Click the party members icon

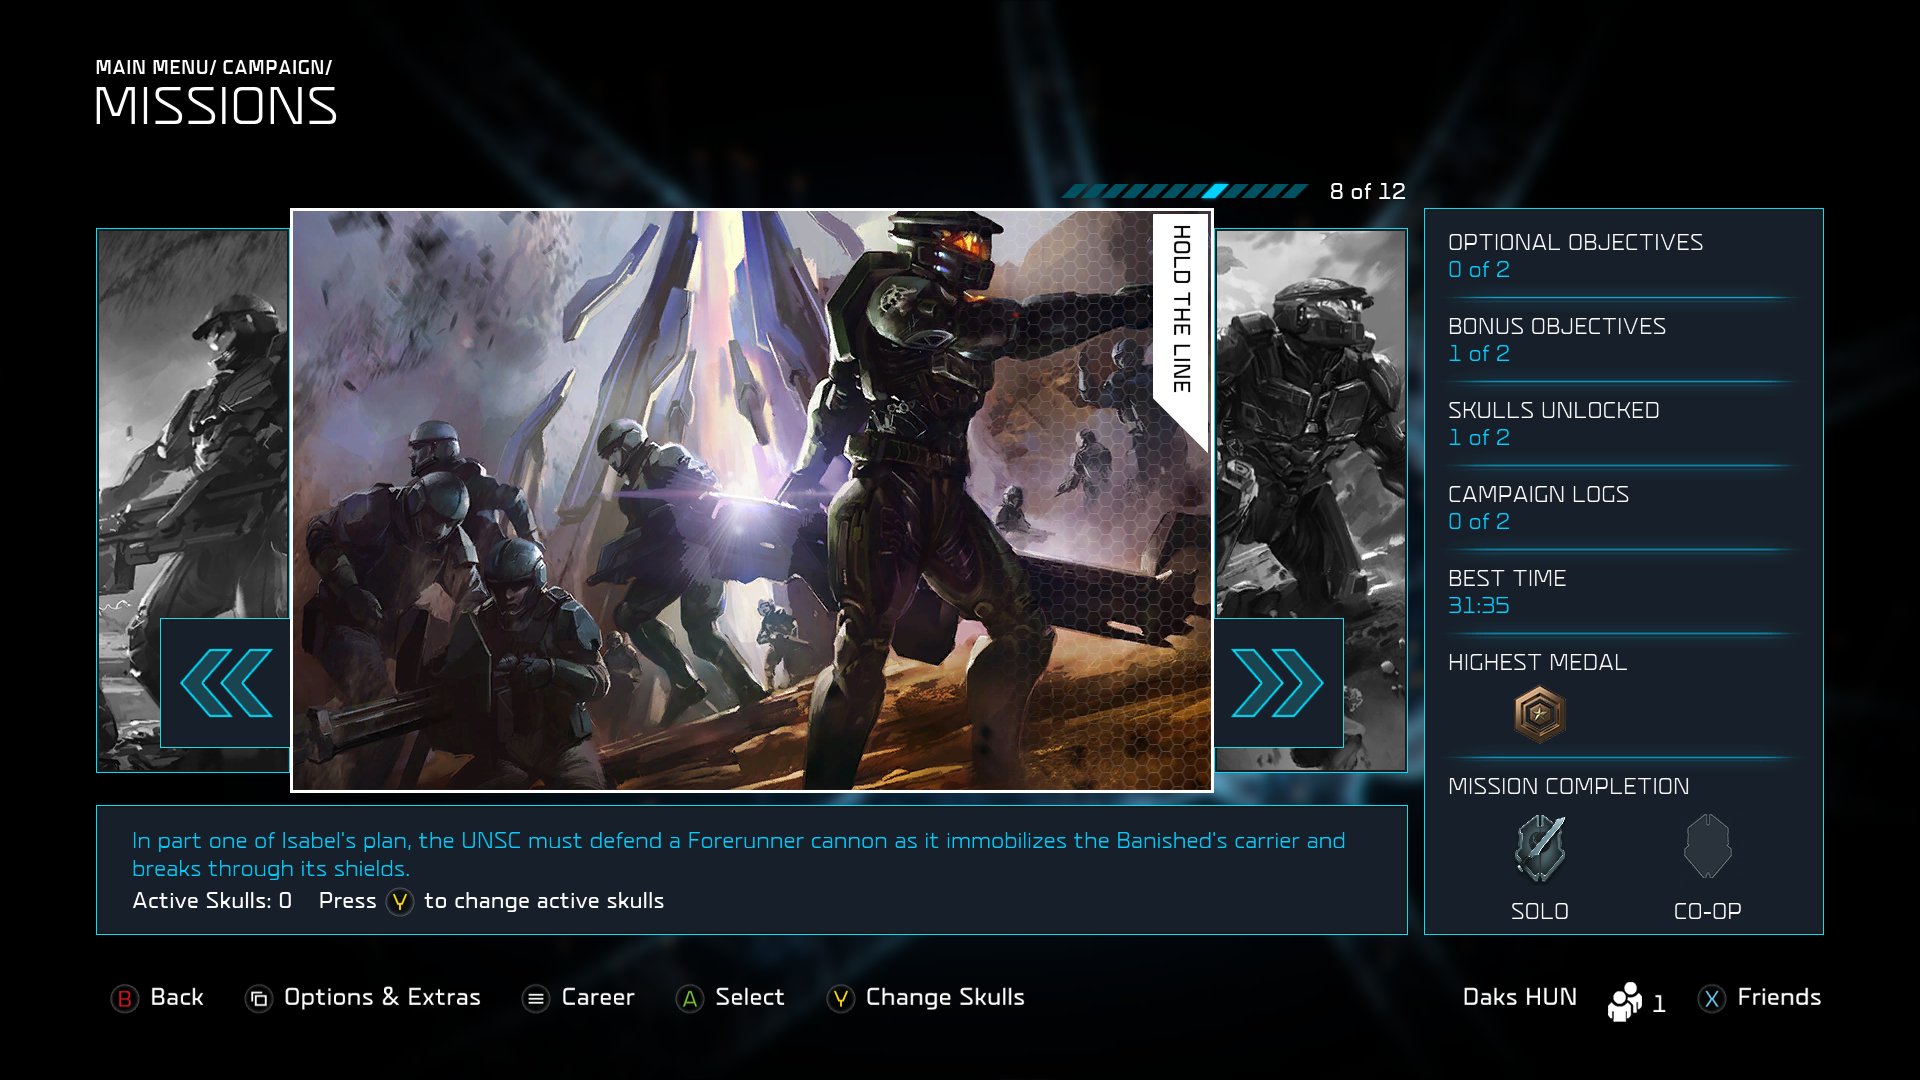click(x=1625, y=1001)
